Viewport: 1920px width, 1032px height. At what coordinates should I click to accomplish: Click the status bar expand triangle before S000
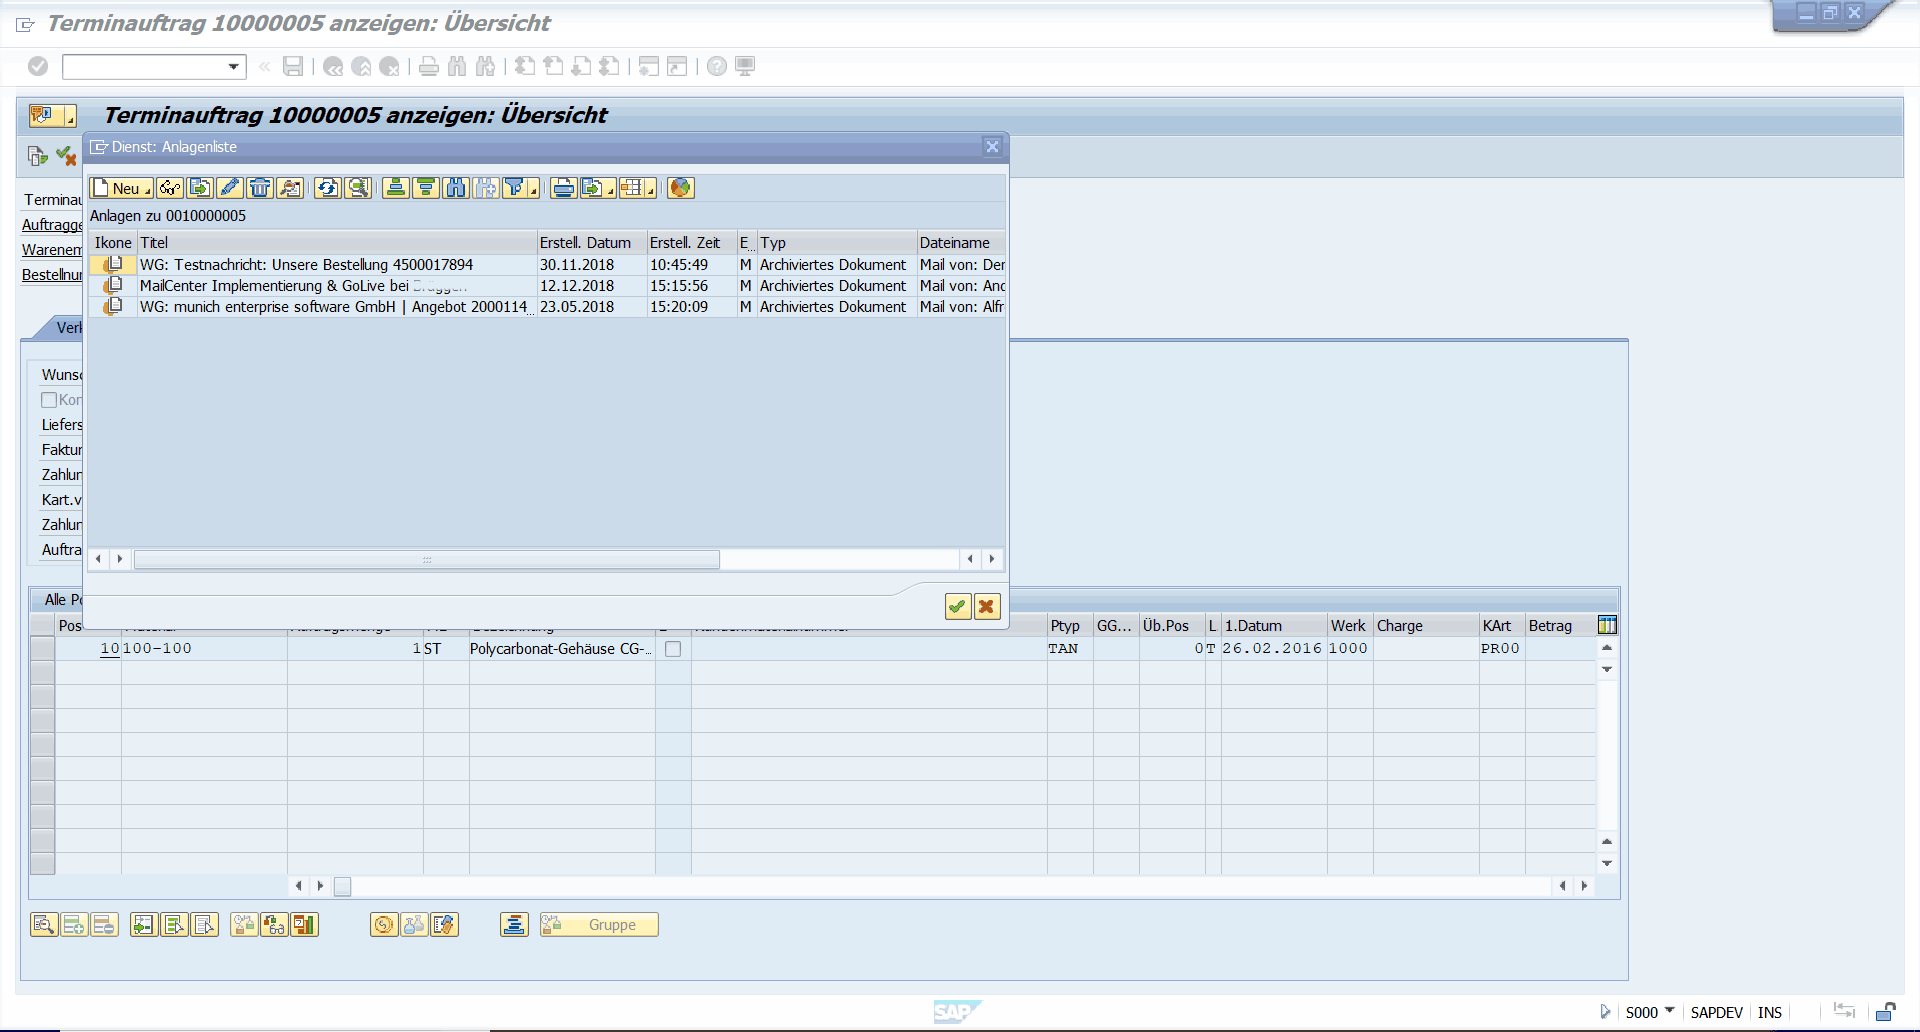(x=1605, y=1012)
